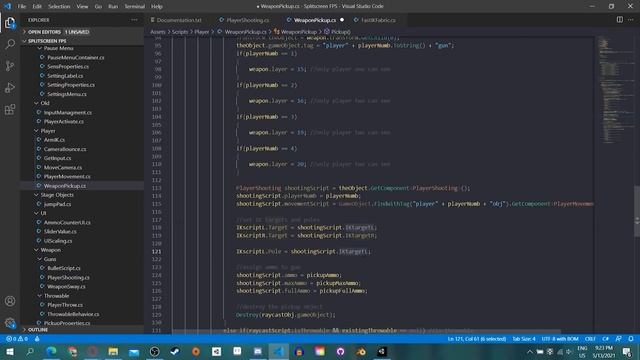Open ThrowableBehavior.cs in explorer
This screenshot has width=640, height=360.
click(73, 314)
